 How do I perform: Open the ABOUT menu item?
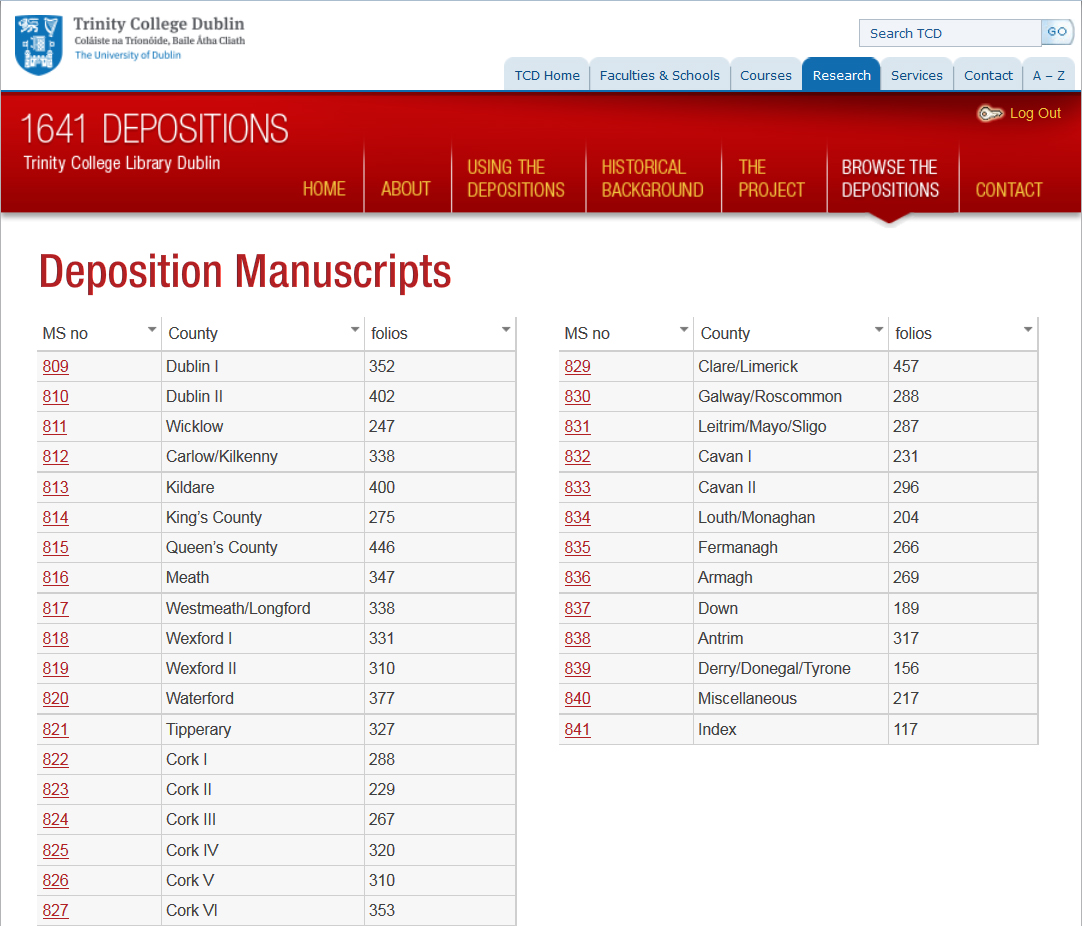pyautogui.click(x=406, y=189)
